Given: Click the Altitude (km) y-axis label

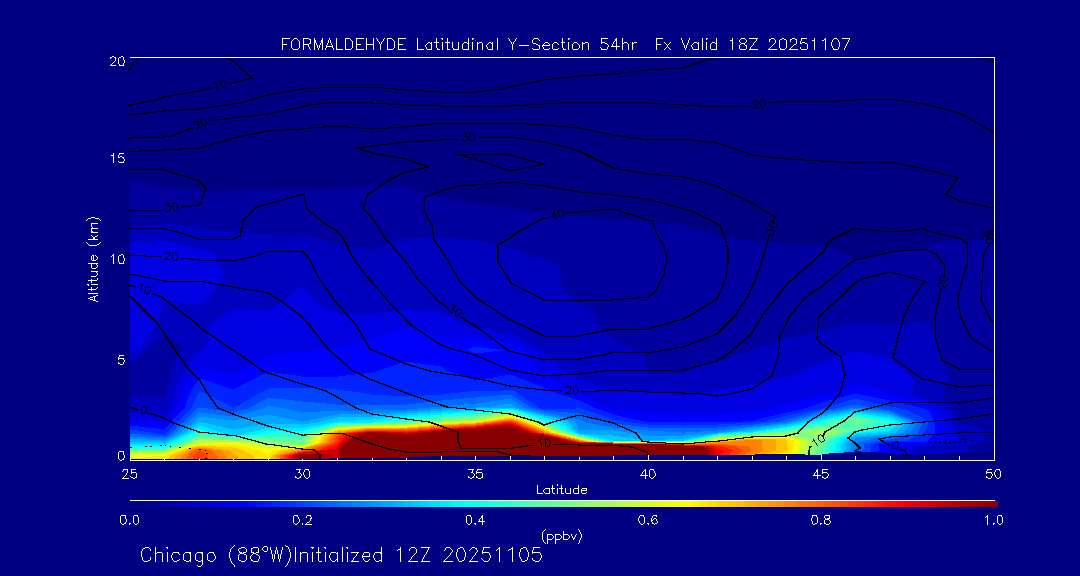Looking at the screenshot, I should click(x=93, y=258).
